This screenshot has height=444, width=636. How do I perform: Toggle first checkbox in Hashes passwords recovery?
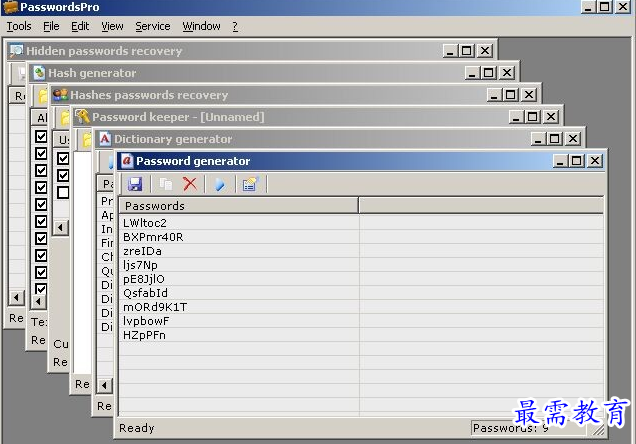63,158
